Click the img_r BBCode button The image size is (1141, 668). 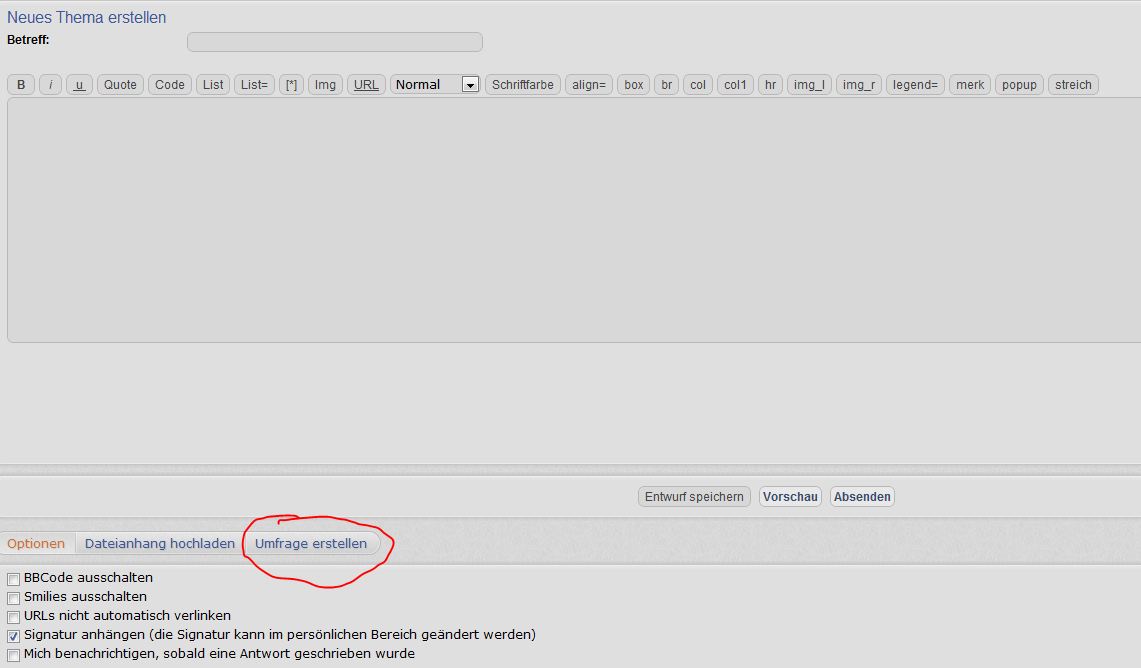pyautogui.click(x=859, y=84)
